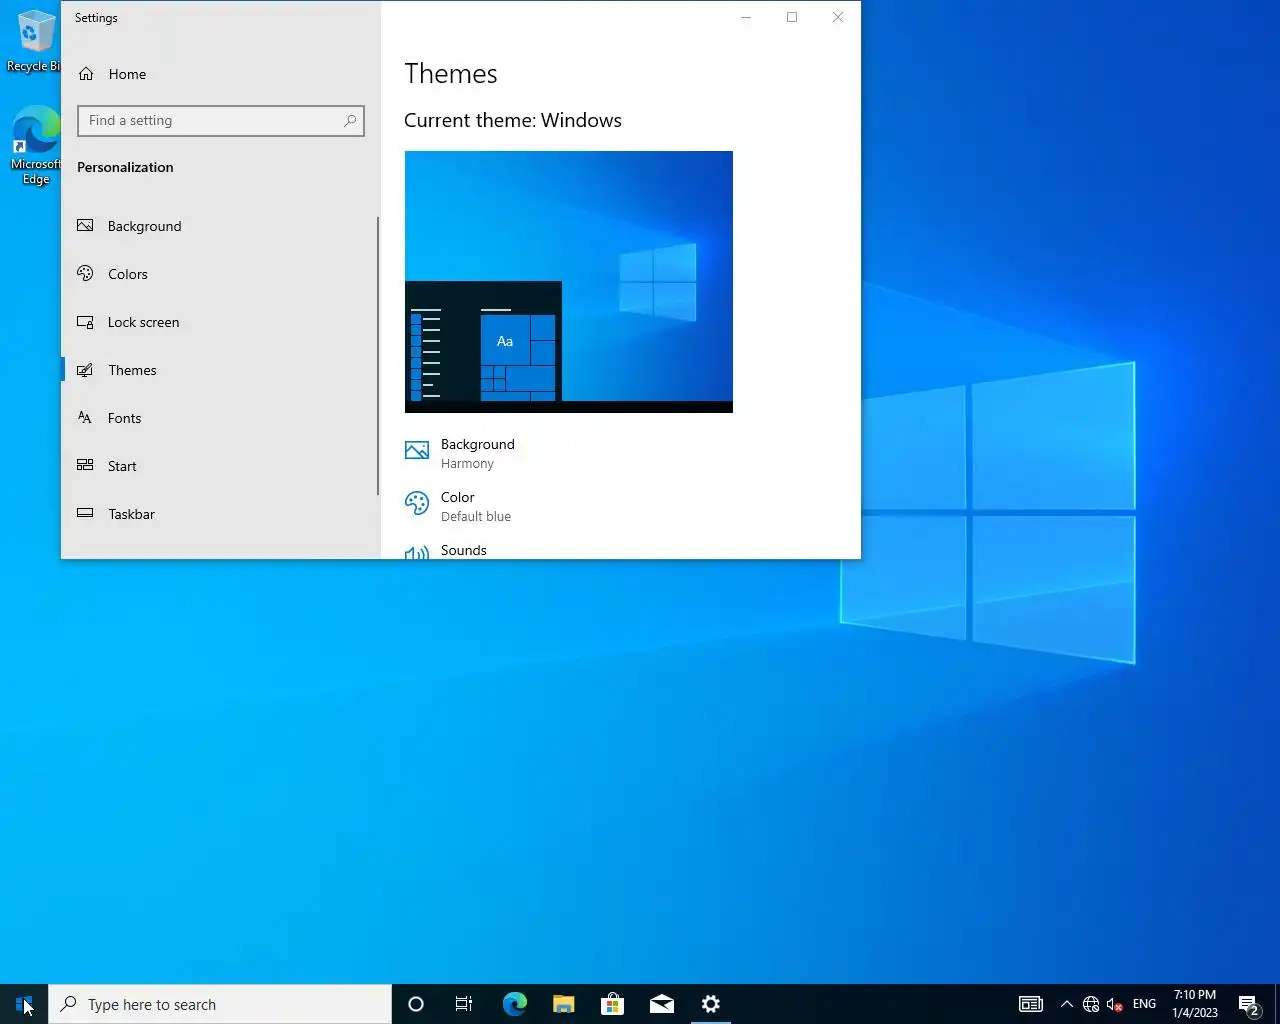
Task: Open the clock showing 7:10 PM
Action: coord(1195,1004)
